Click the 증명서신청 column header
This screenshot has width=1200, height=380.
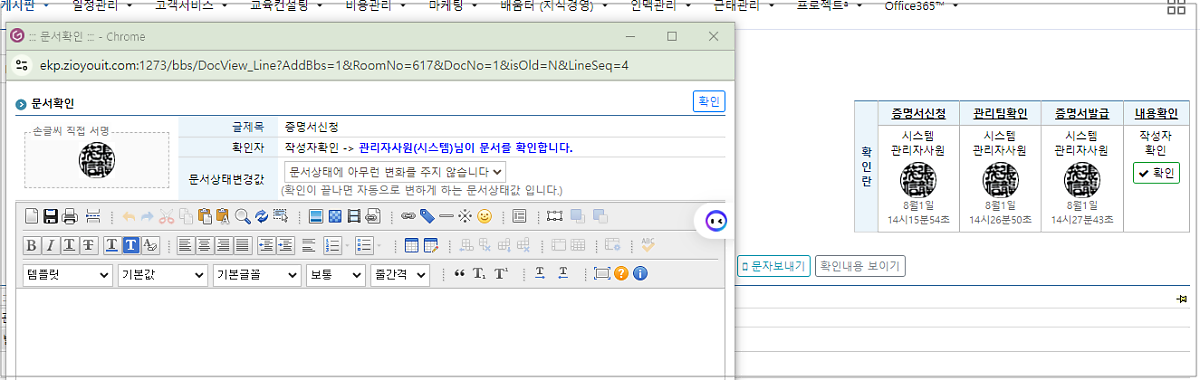[918, 113]
